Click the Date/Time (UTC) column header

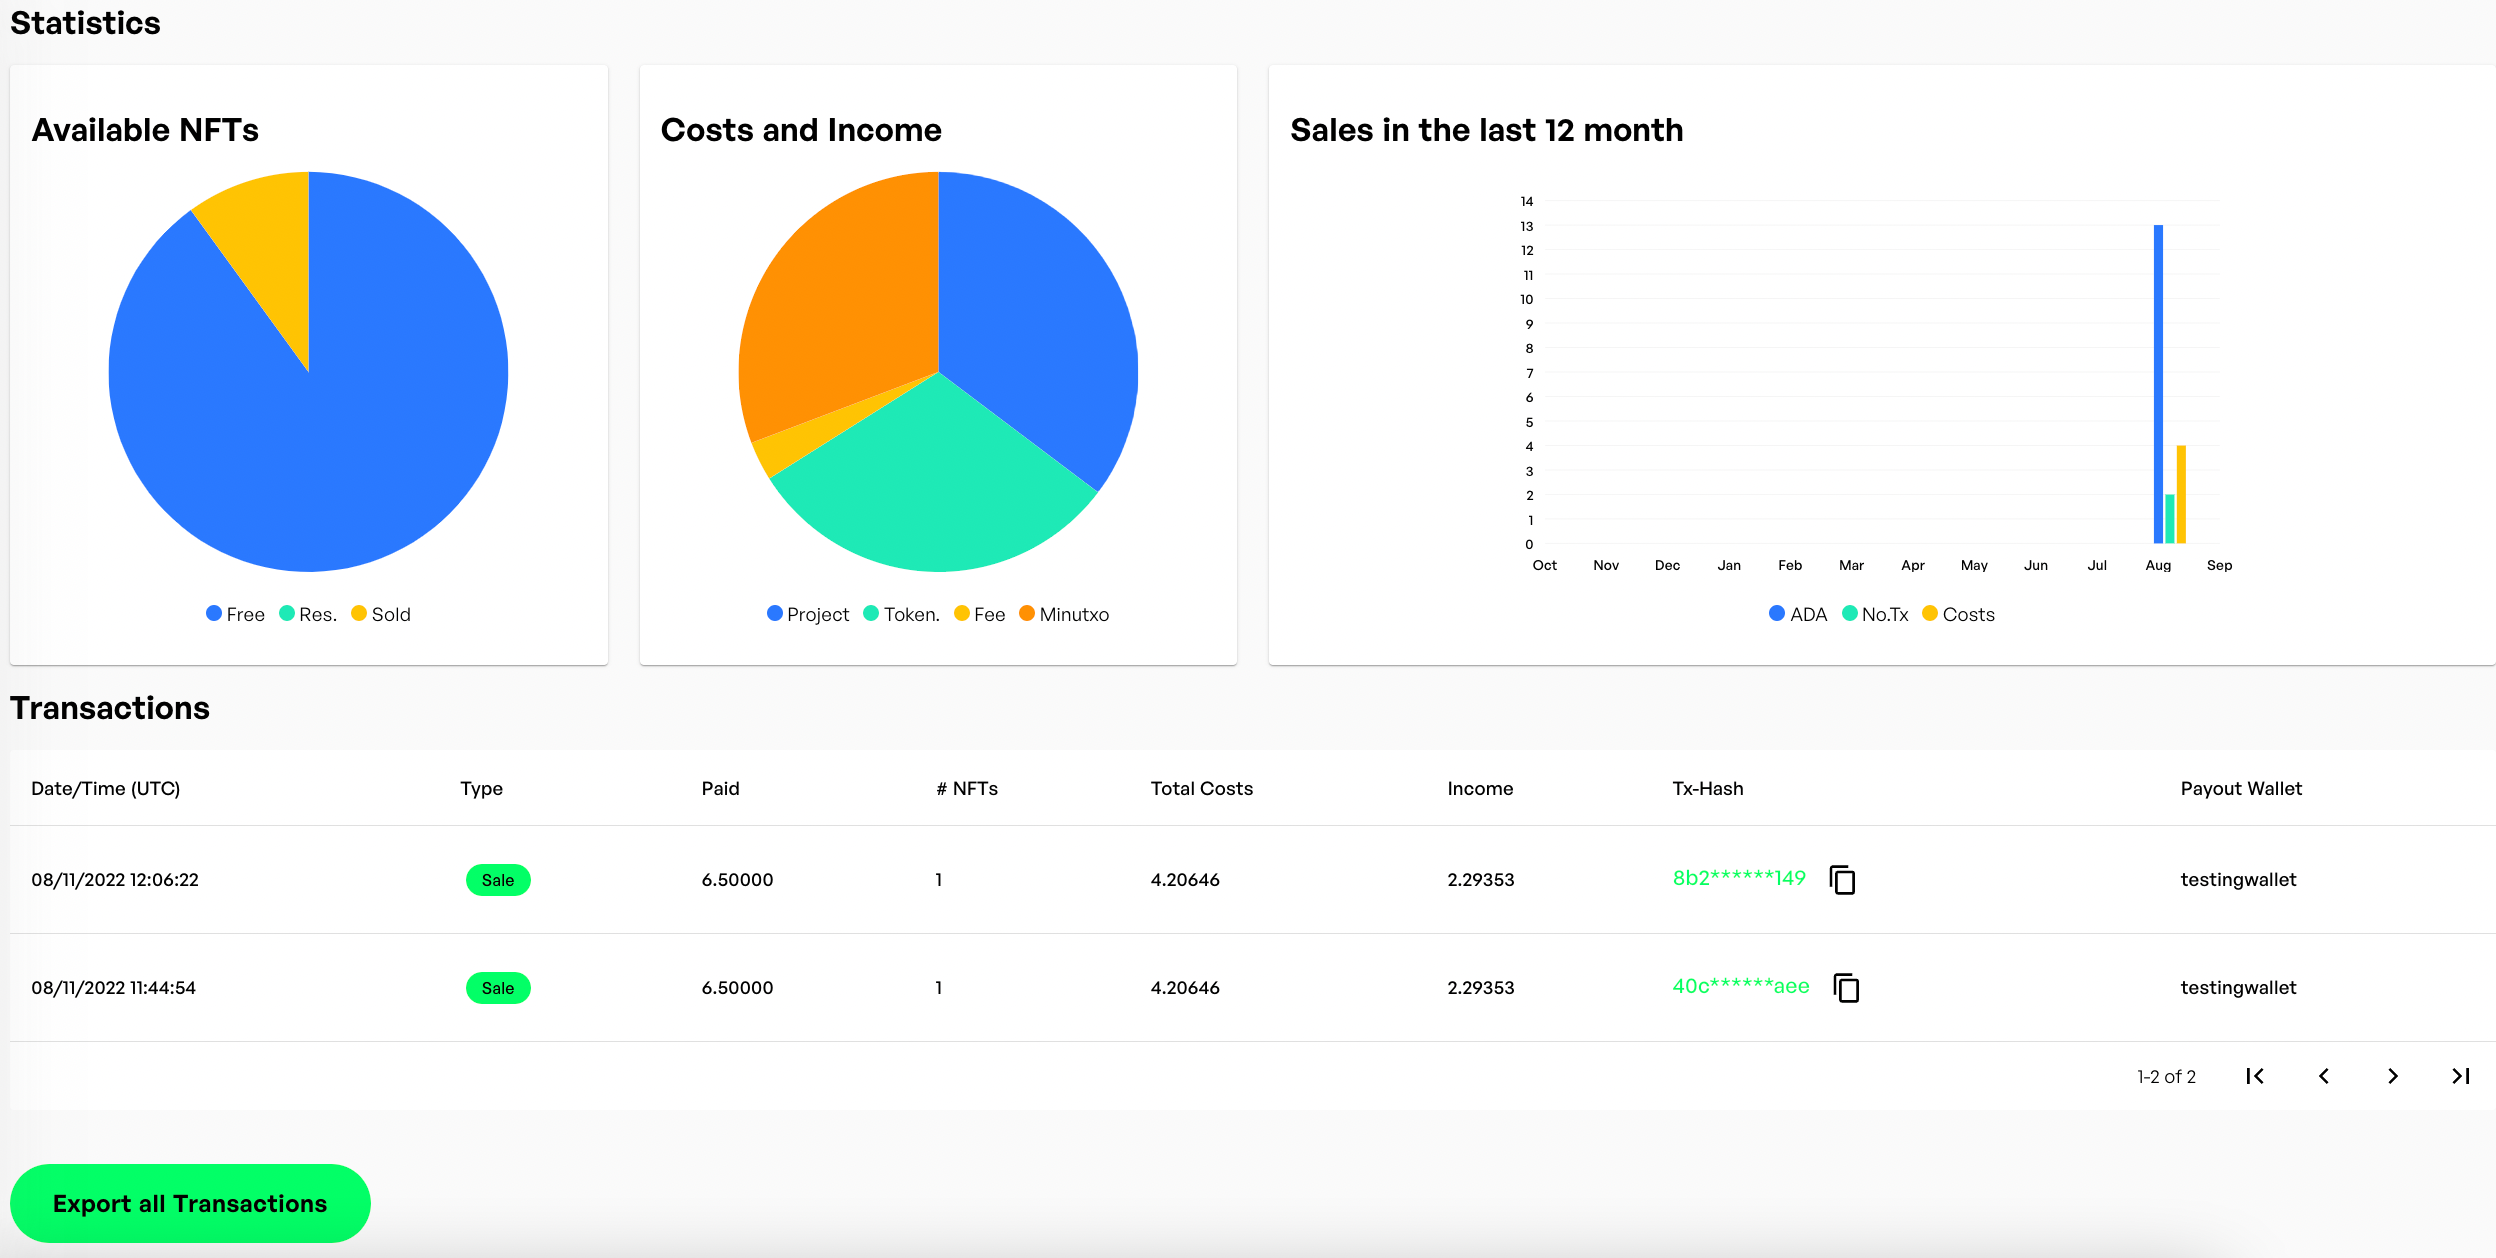click(105, 788)
